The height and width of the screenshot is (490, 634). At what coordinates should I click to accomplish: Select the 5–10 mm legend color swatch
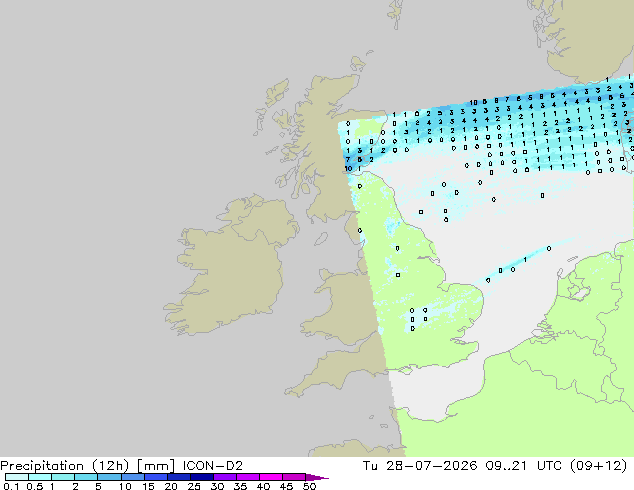tap(109, 477)
